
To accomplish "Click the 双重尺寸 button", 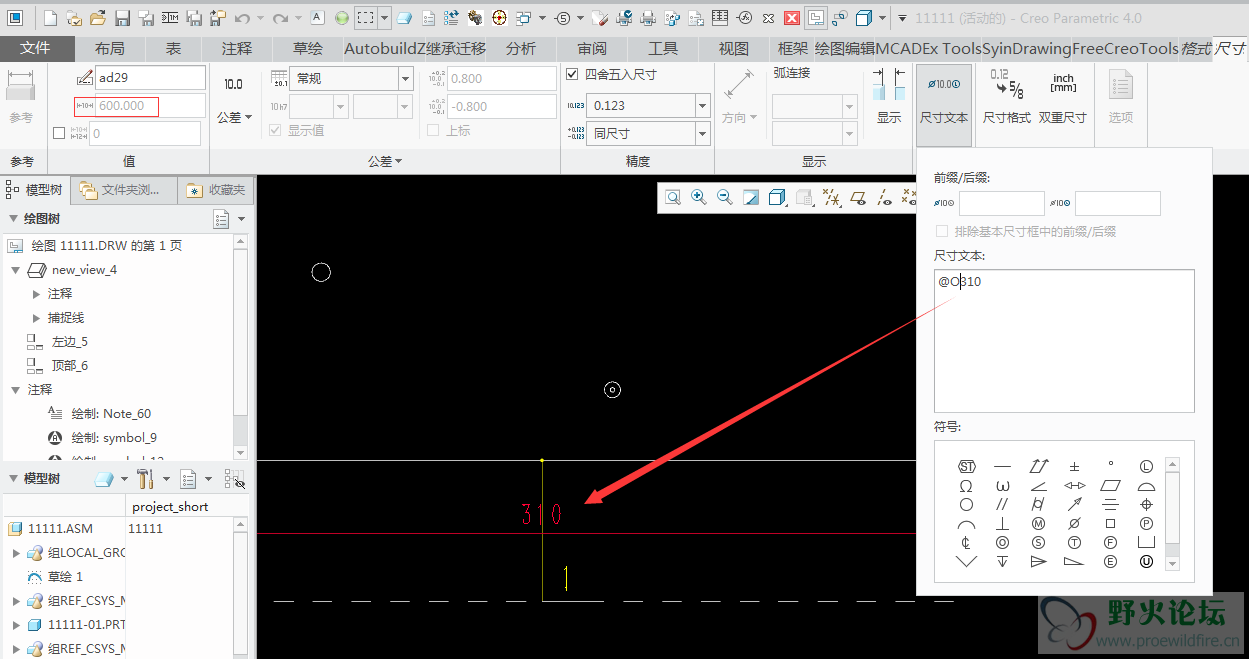I will pos(1063,98).
